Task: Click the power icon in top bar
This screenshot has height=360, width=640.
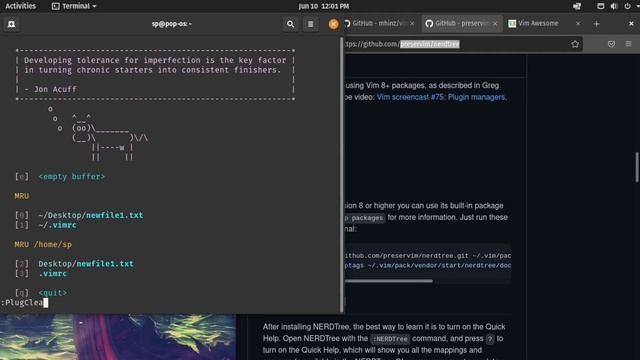Action: coord(627,6)
